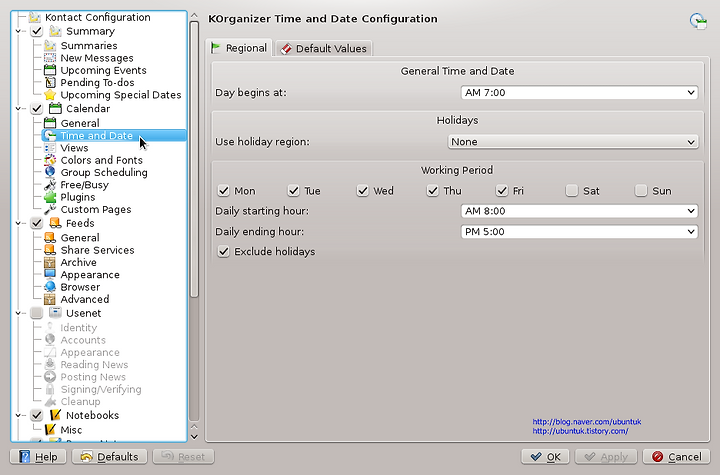Click the Notebooks group icon

[x=55, y=415]
